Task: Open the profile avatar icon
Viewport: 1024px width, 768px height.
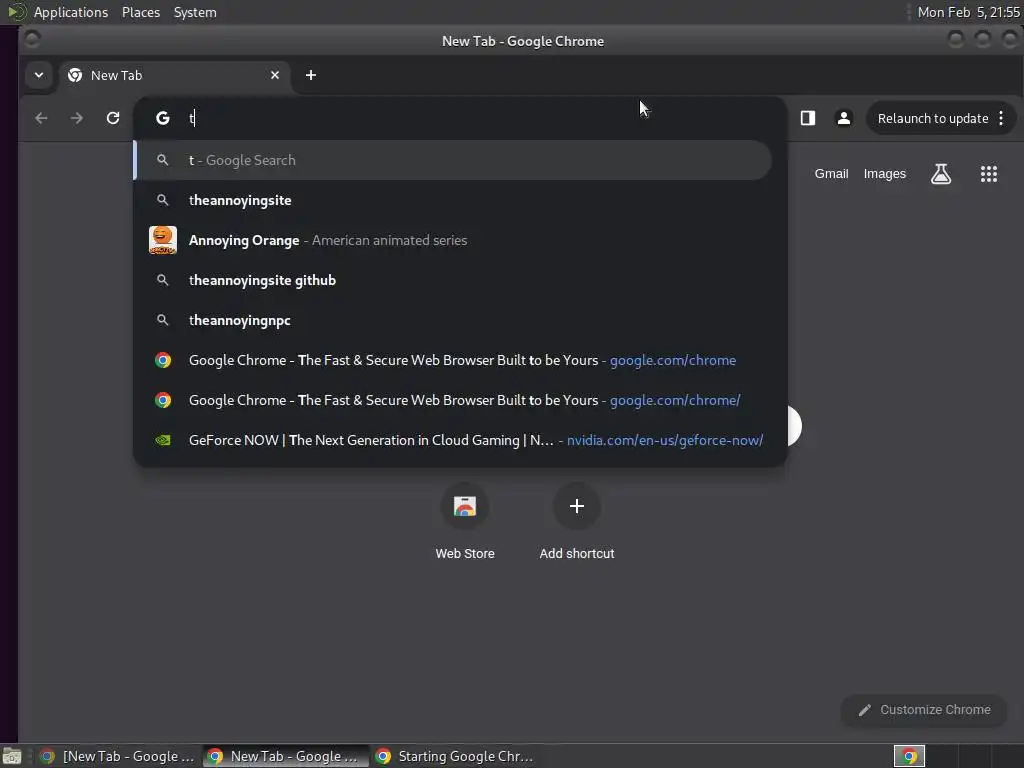Action: point(844,118)
